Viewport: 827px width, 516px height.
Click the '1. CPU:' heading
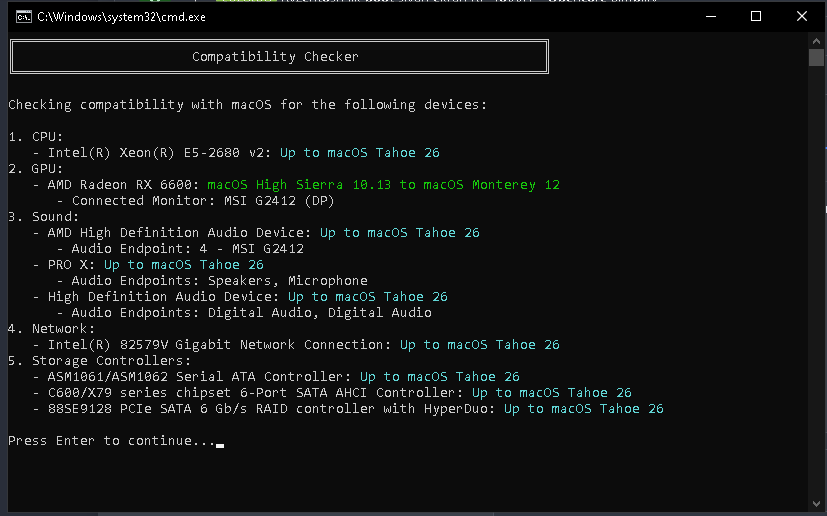(35, 137)
